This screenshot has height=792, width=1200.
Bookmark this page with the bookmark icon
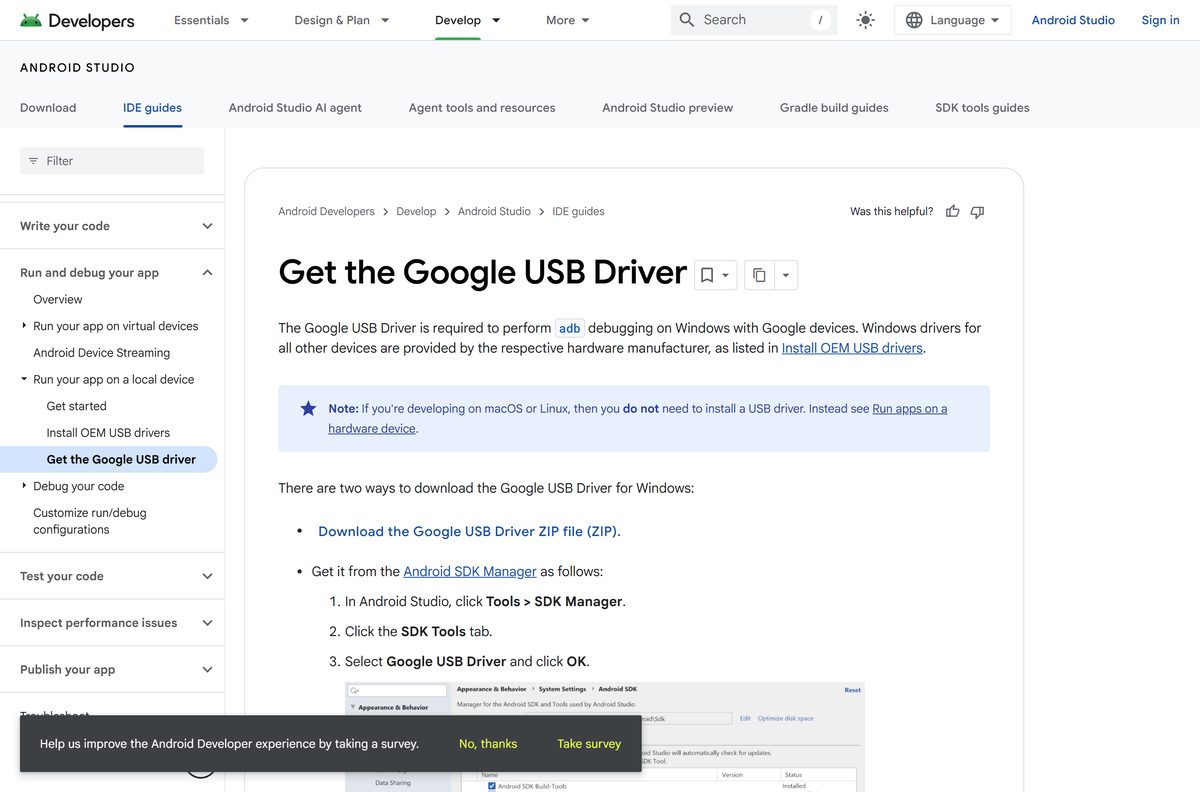pos(707,275)
